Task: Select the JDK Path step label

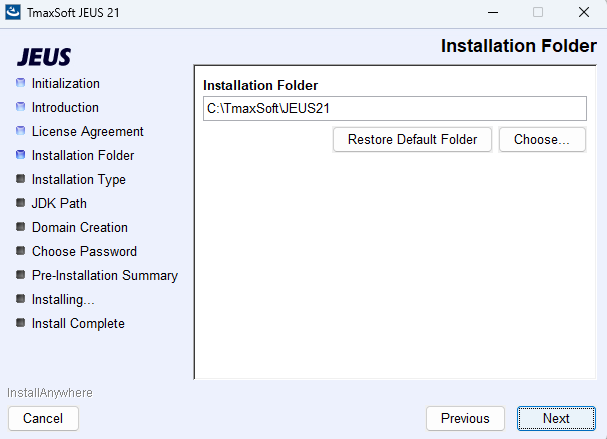Action: pyautogui.click(x=59, y=204)
